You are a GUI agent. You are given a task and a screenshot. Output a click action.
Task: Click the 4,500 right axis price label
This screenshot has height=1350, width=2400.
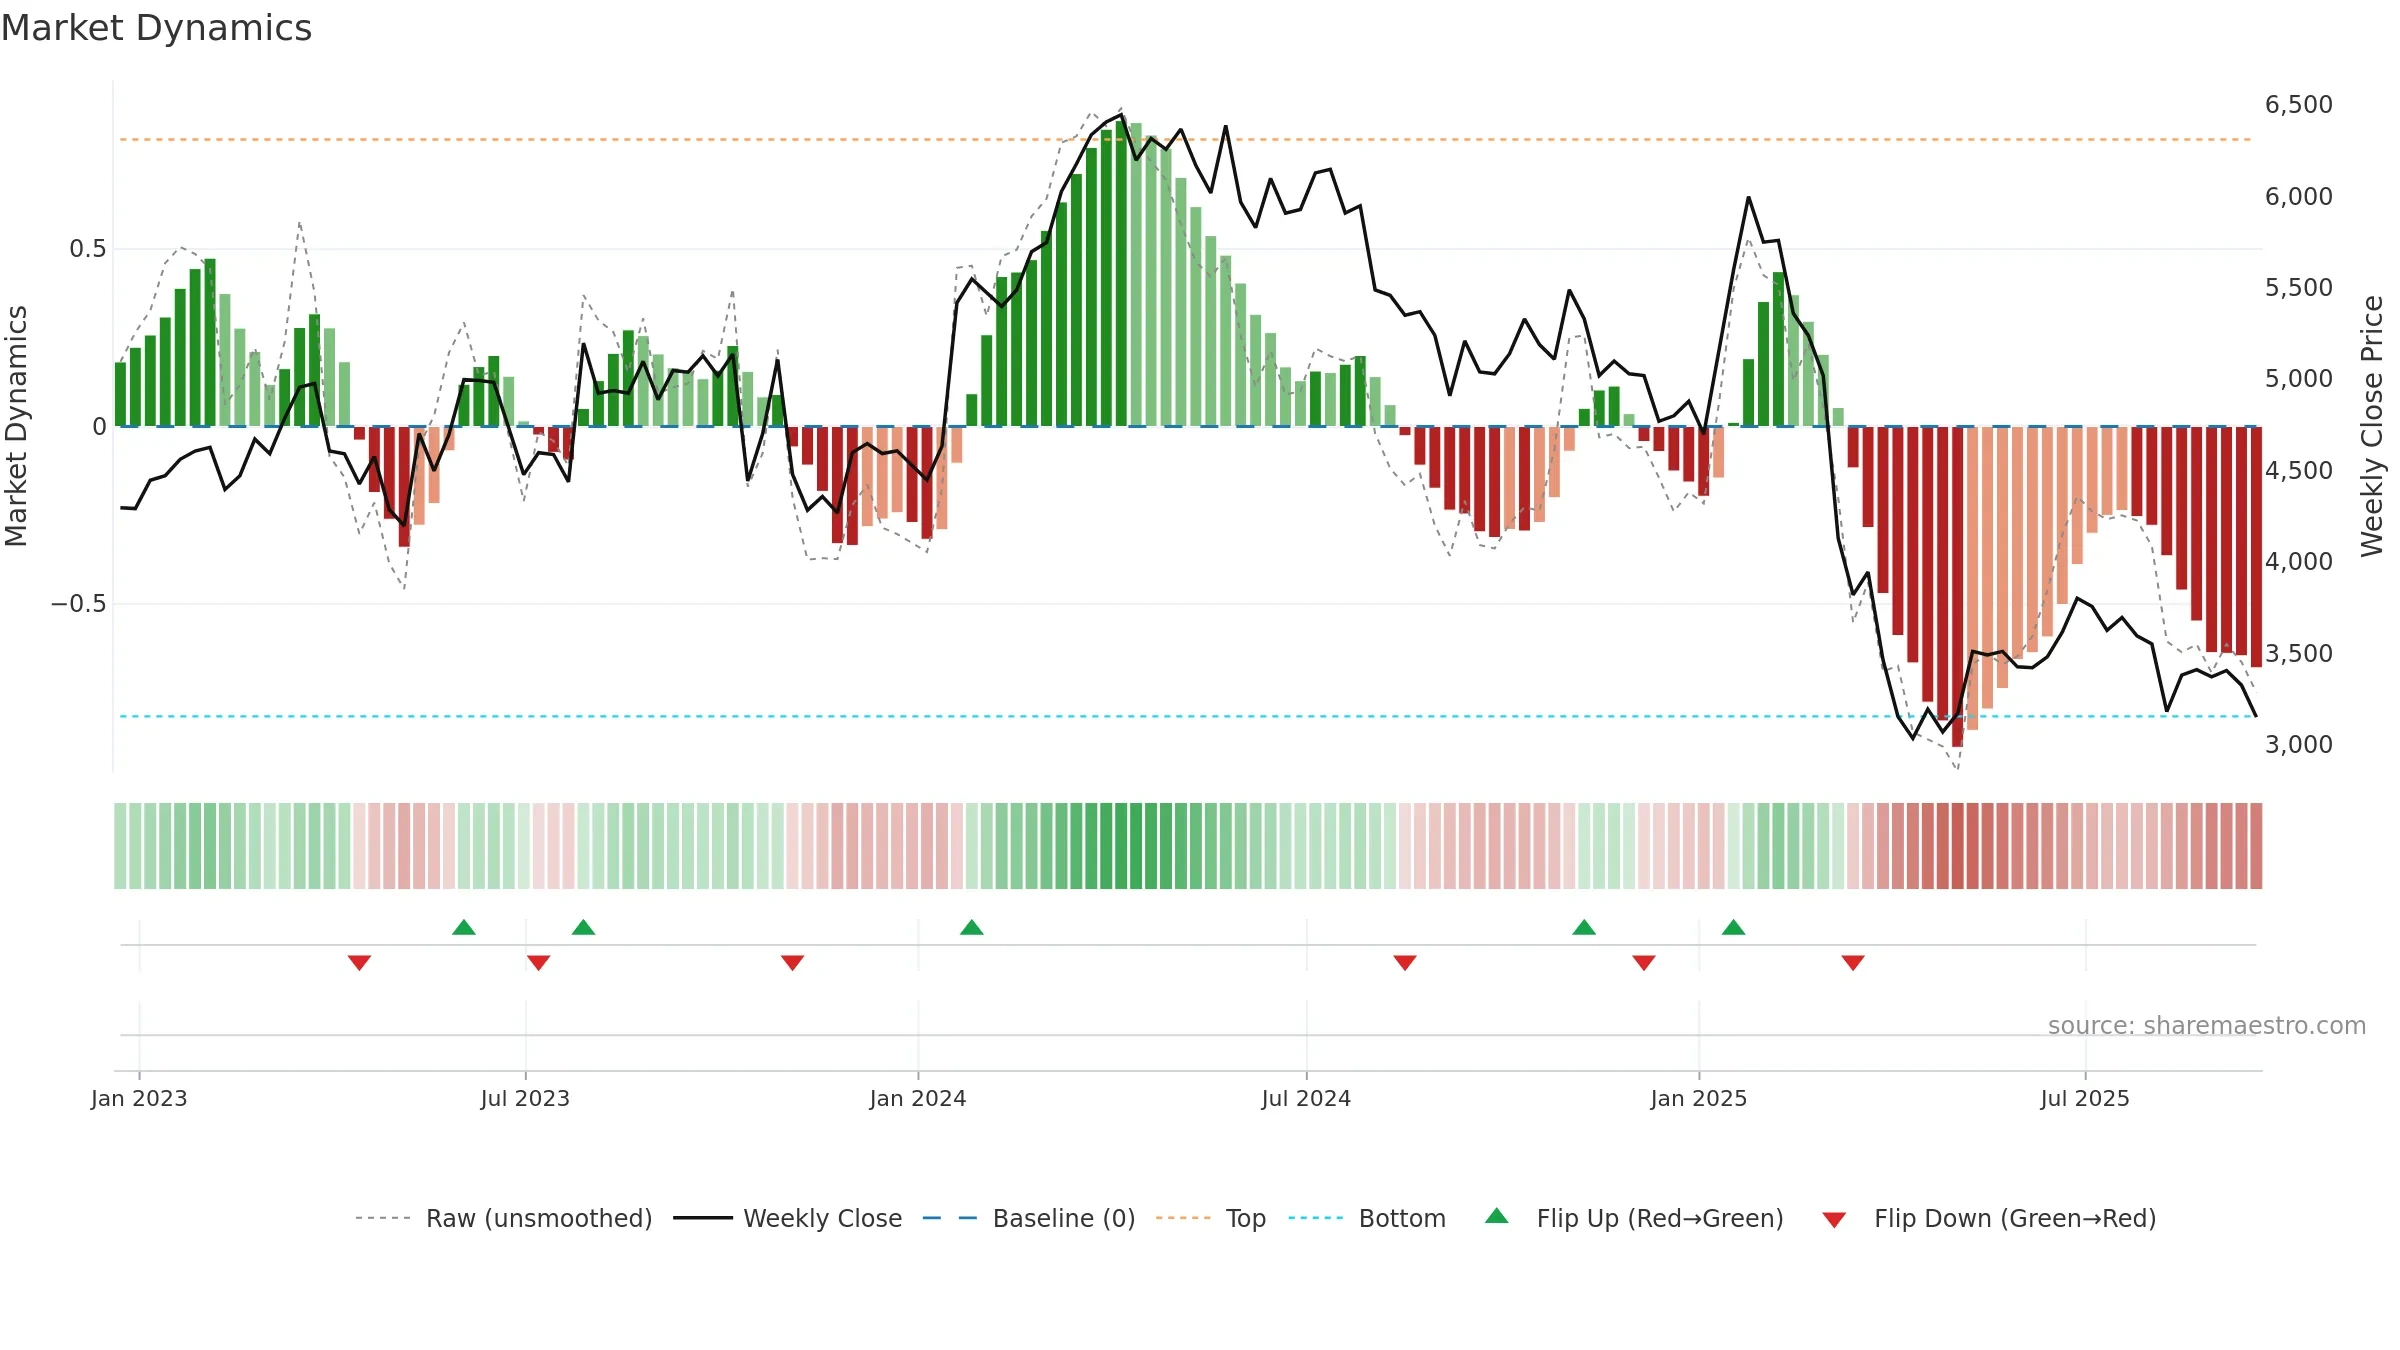click(x=2299, y=470)
